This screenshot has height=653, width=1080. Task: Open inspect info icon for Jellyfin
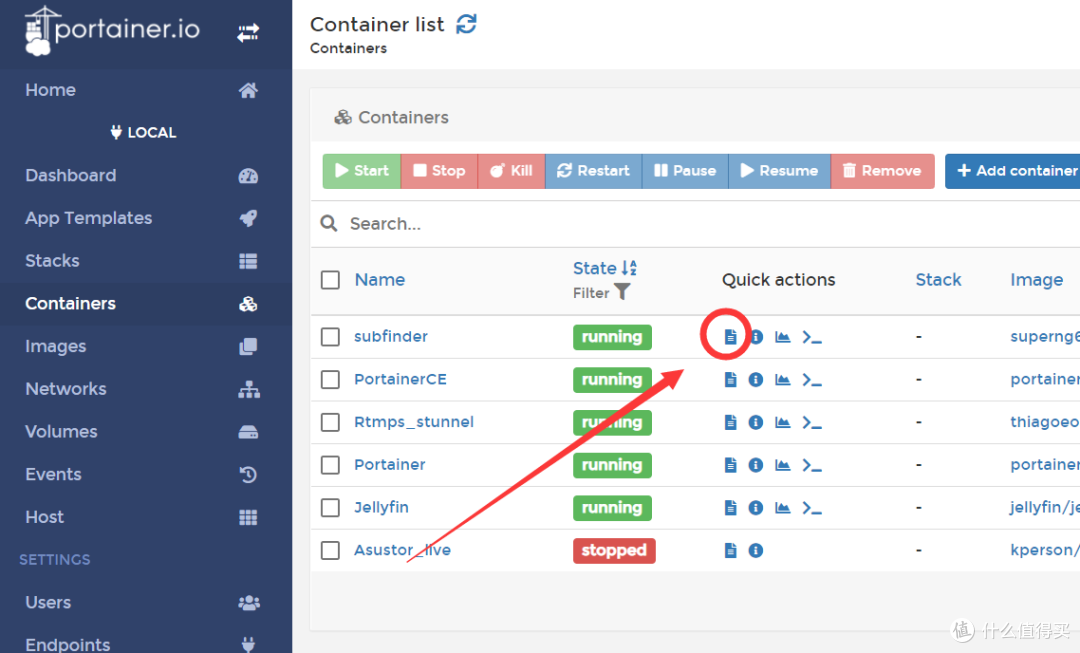(x=756, y=508)
